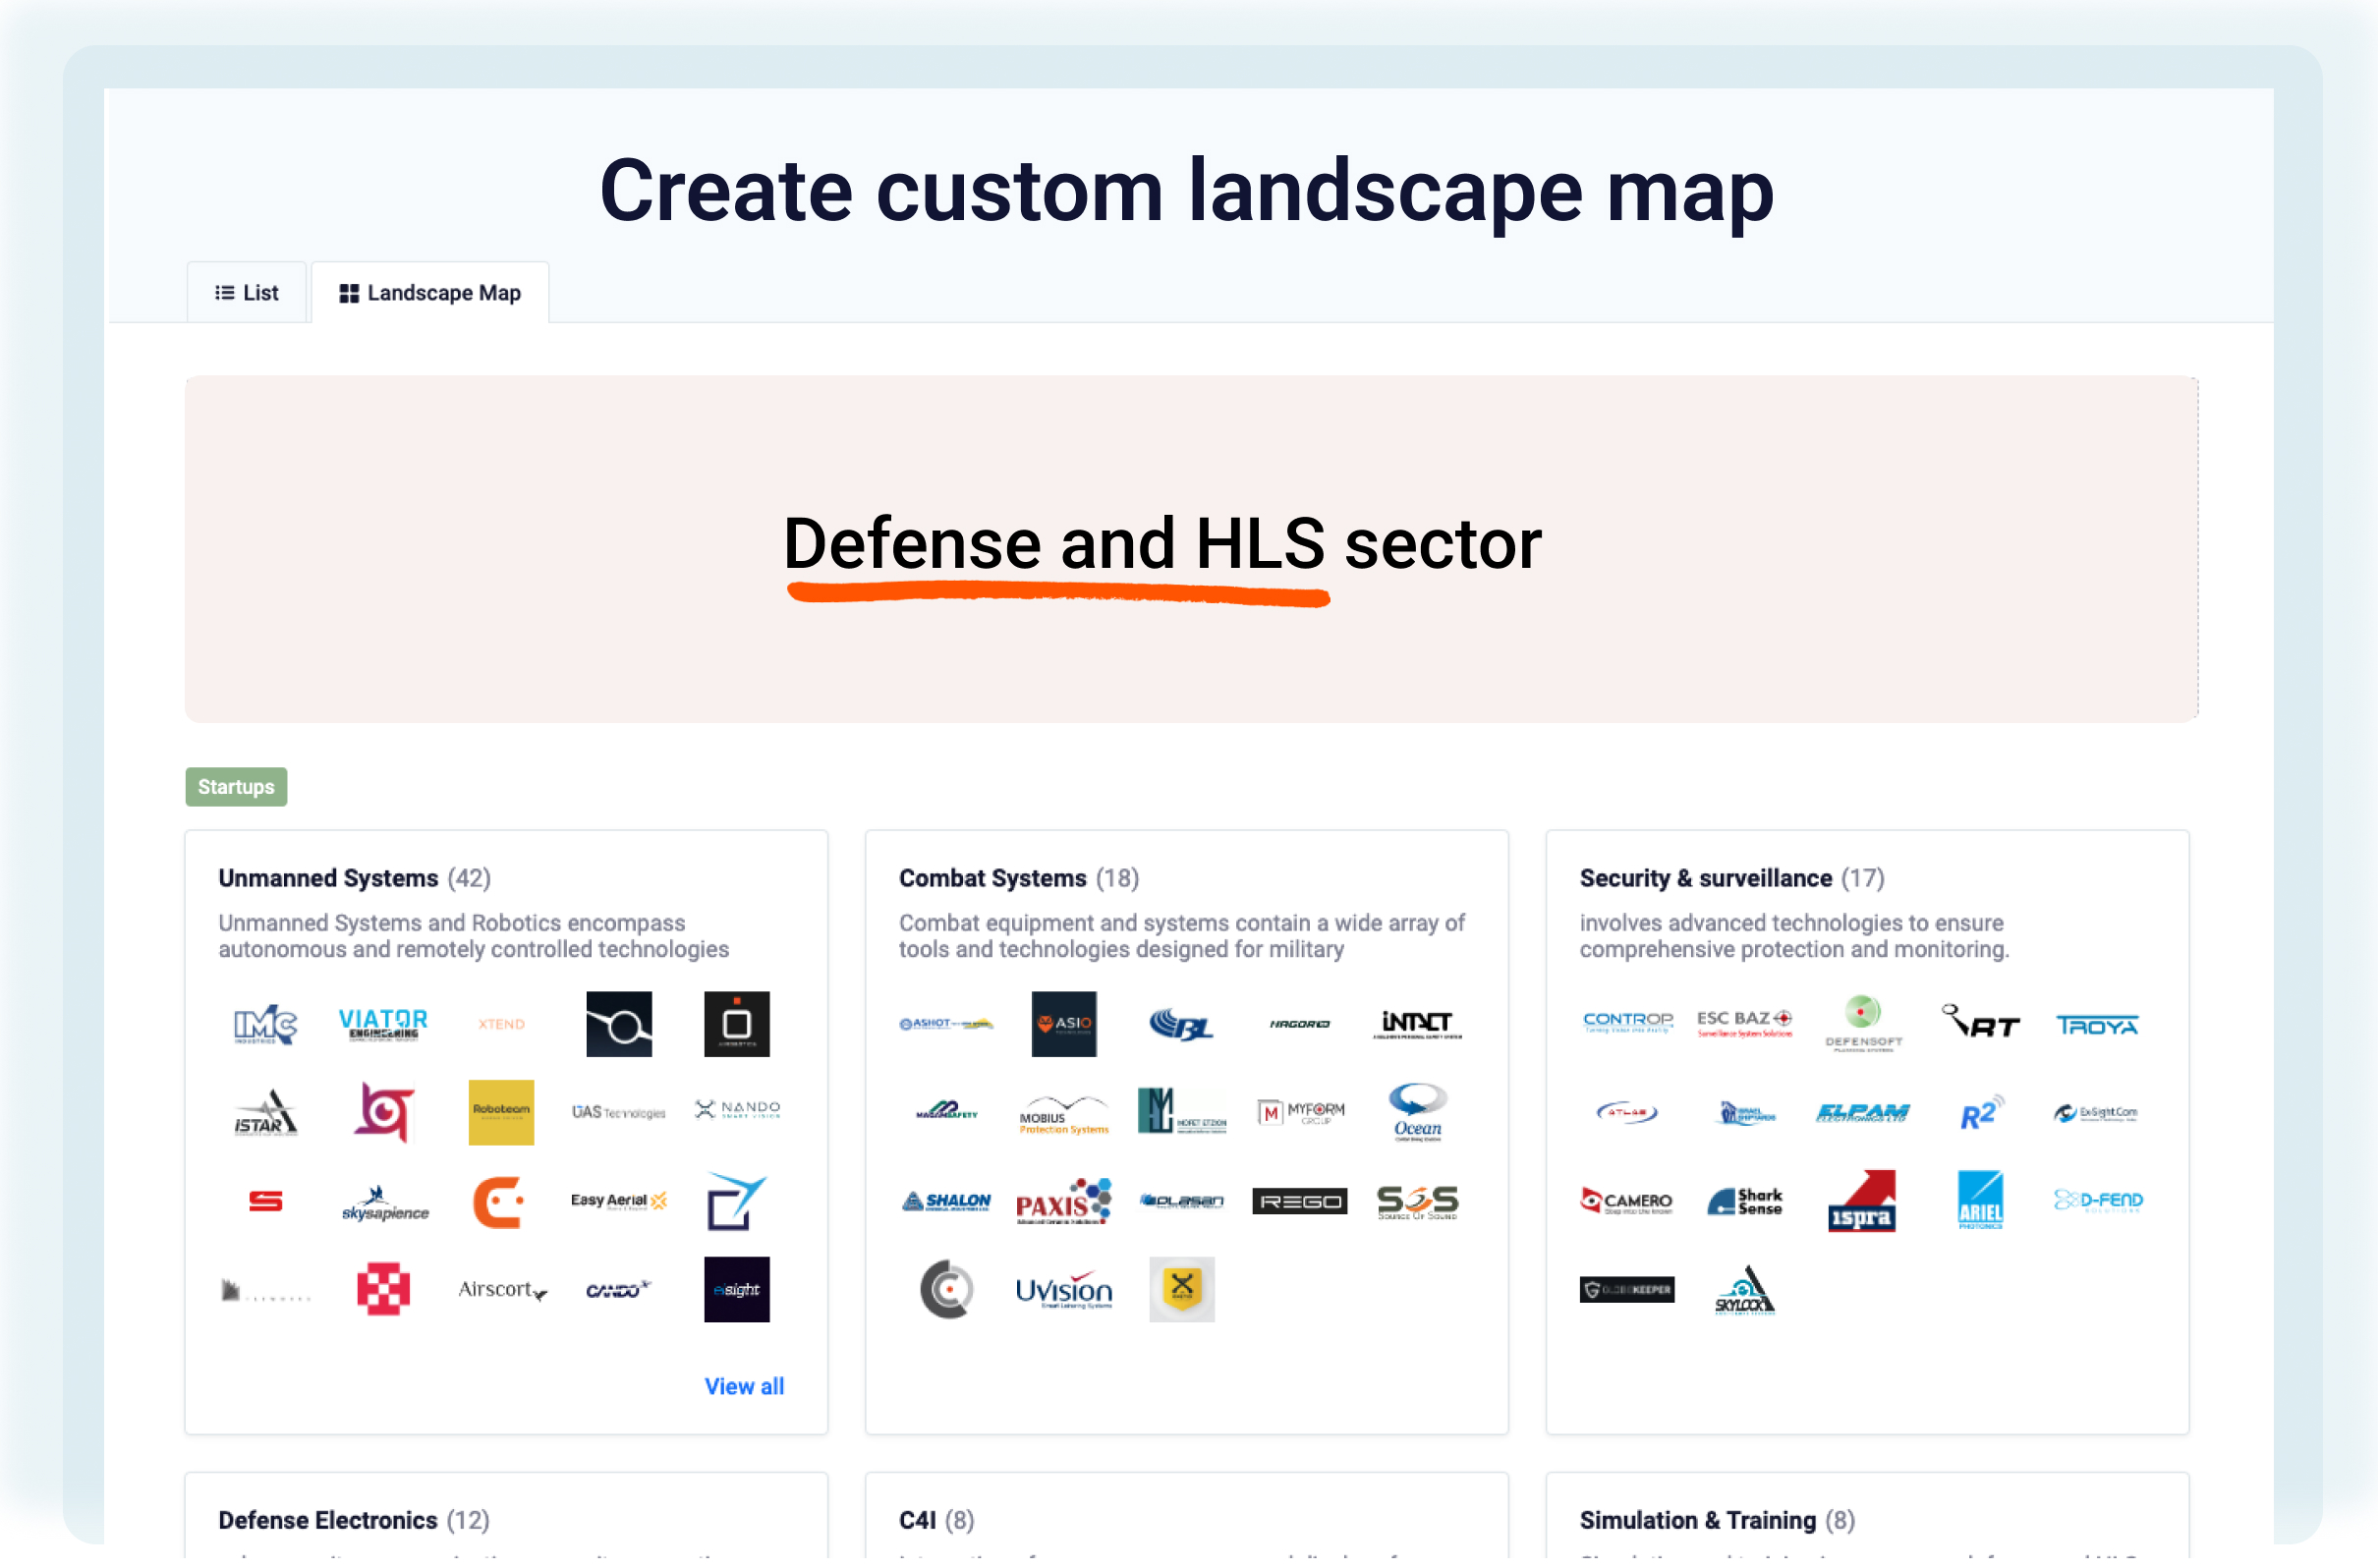Click the MyForm Group logo
Screen dimensions: 2378x1568
(1300, 1113)
